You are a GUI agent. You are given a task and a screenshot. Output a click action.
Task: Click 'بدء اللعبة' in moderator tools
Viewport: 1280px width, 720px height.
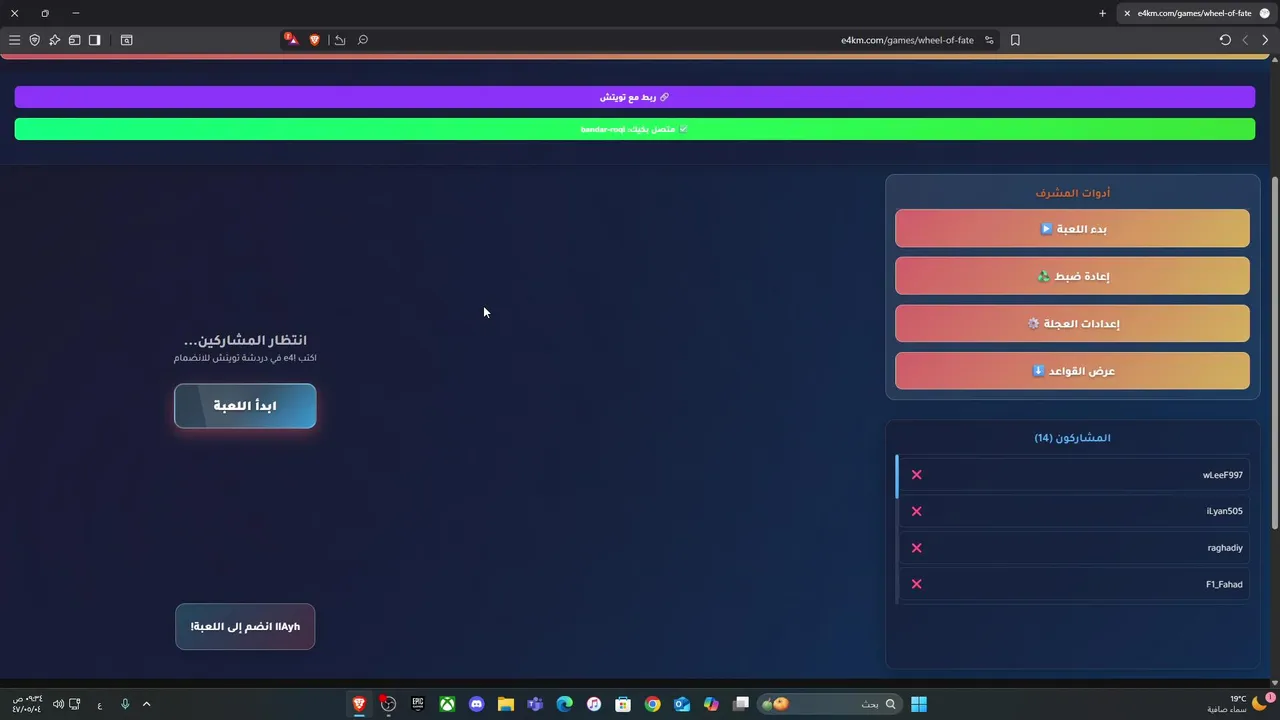[1072, 228]
